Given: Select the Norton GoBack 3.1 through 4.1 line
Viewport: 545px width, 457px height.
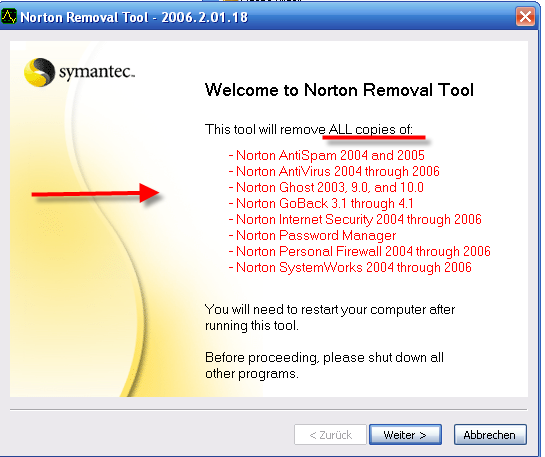Looking at the screenshot, I should click(x=321, y=203).
